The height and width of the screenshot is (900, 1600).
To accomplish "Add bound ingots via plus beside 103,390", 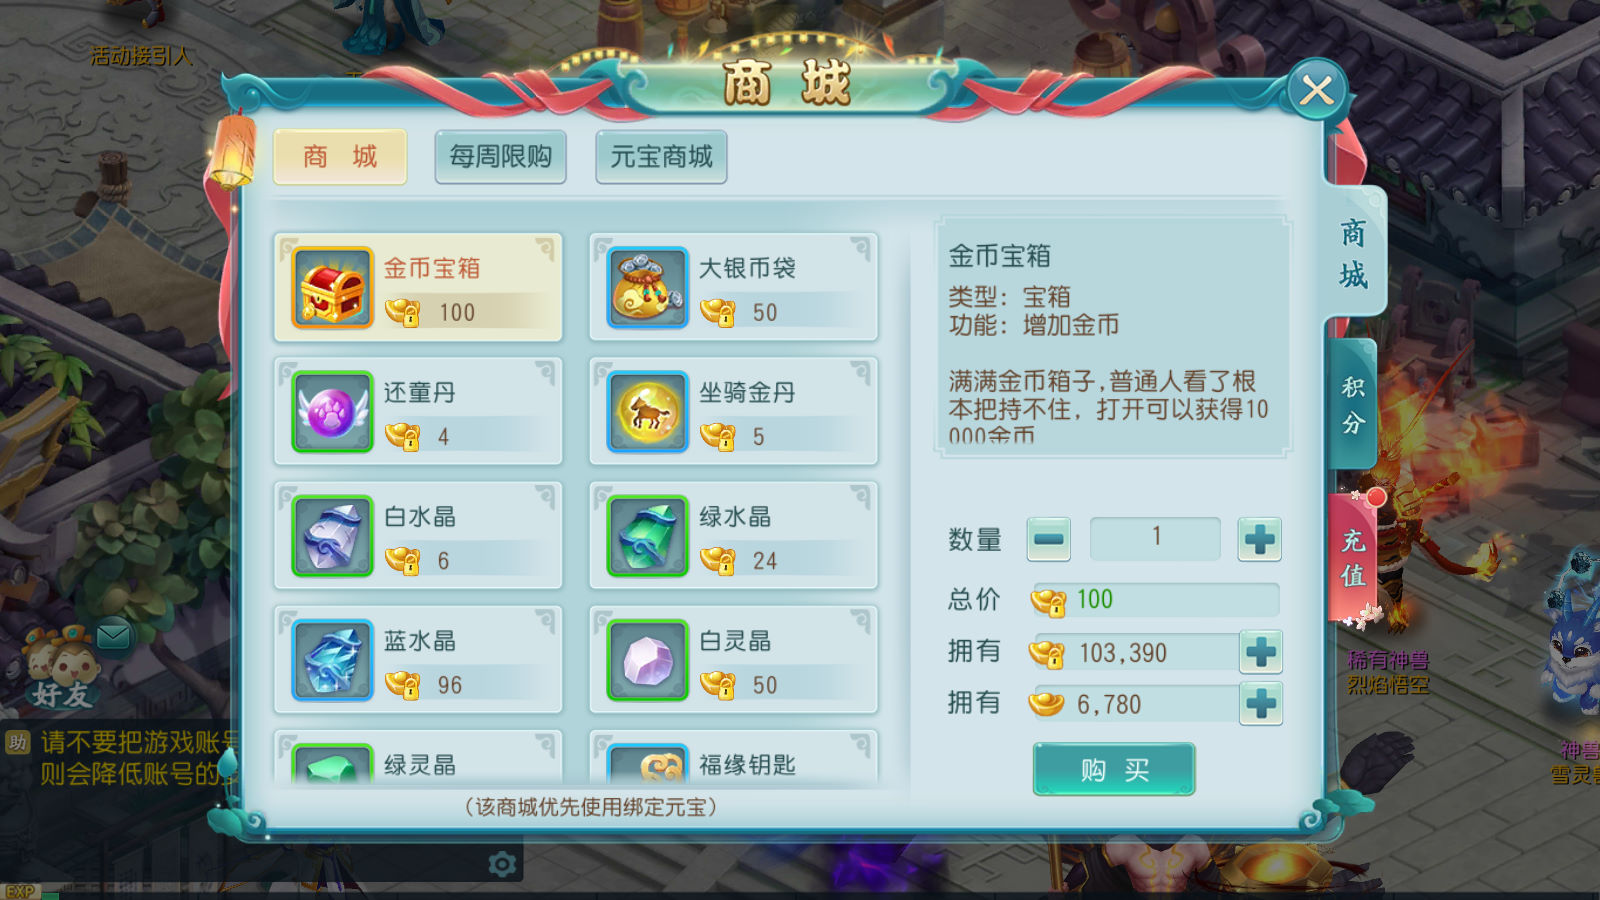I will click(x=1261, y=652).
